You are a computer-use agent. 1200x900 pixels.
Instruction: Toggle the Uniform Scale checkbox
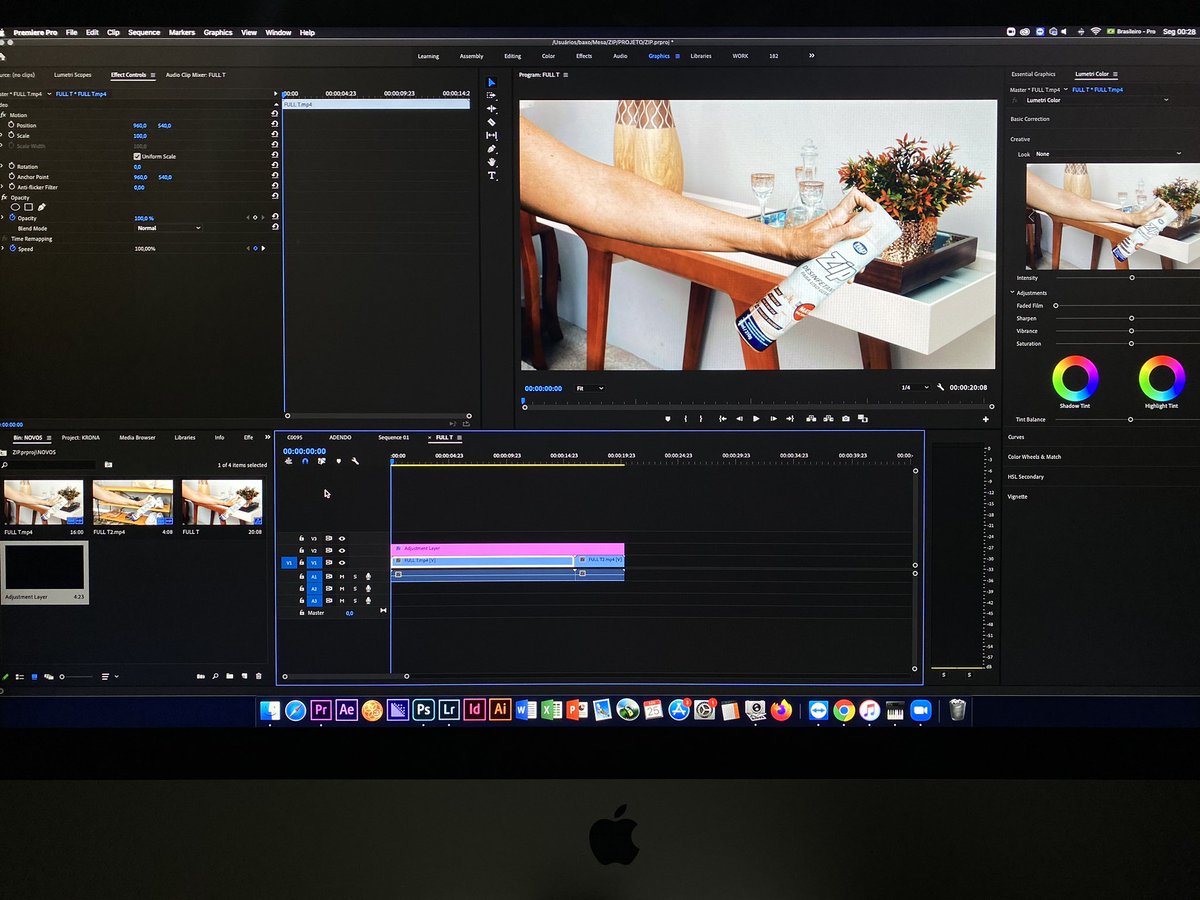coord(137,156)
